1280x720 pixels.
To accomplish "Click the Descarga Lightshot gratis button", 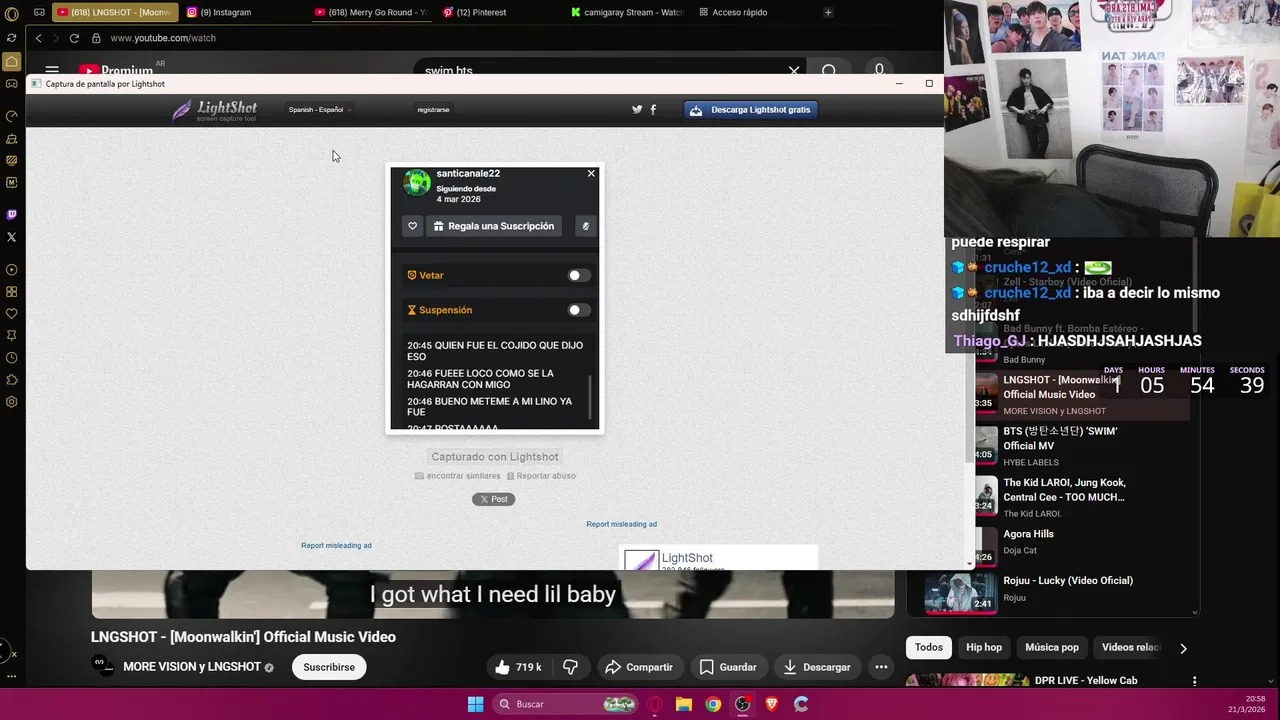I will 751,110.
